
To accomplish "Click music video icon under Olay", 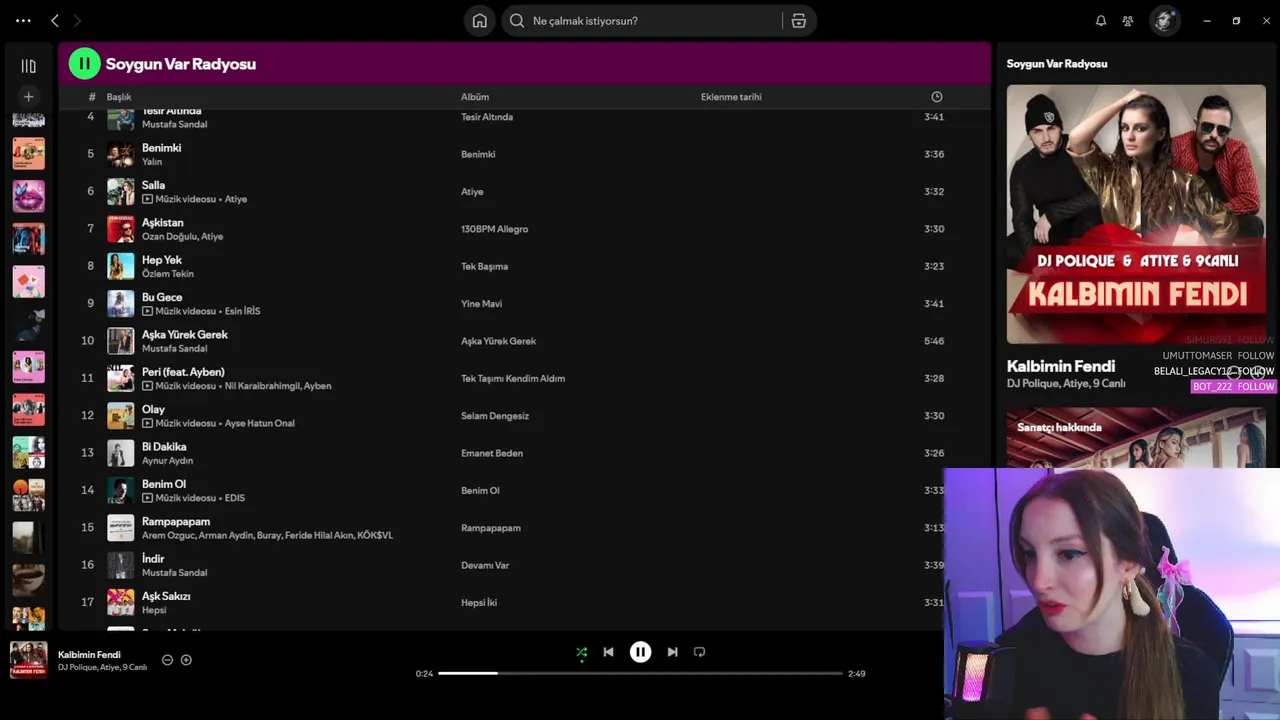I will point(147,423).
